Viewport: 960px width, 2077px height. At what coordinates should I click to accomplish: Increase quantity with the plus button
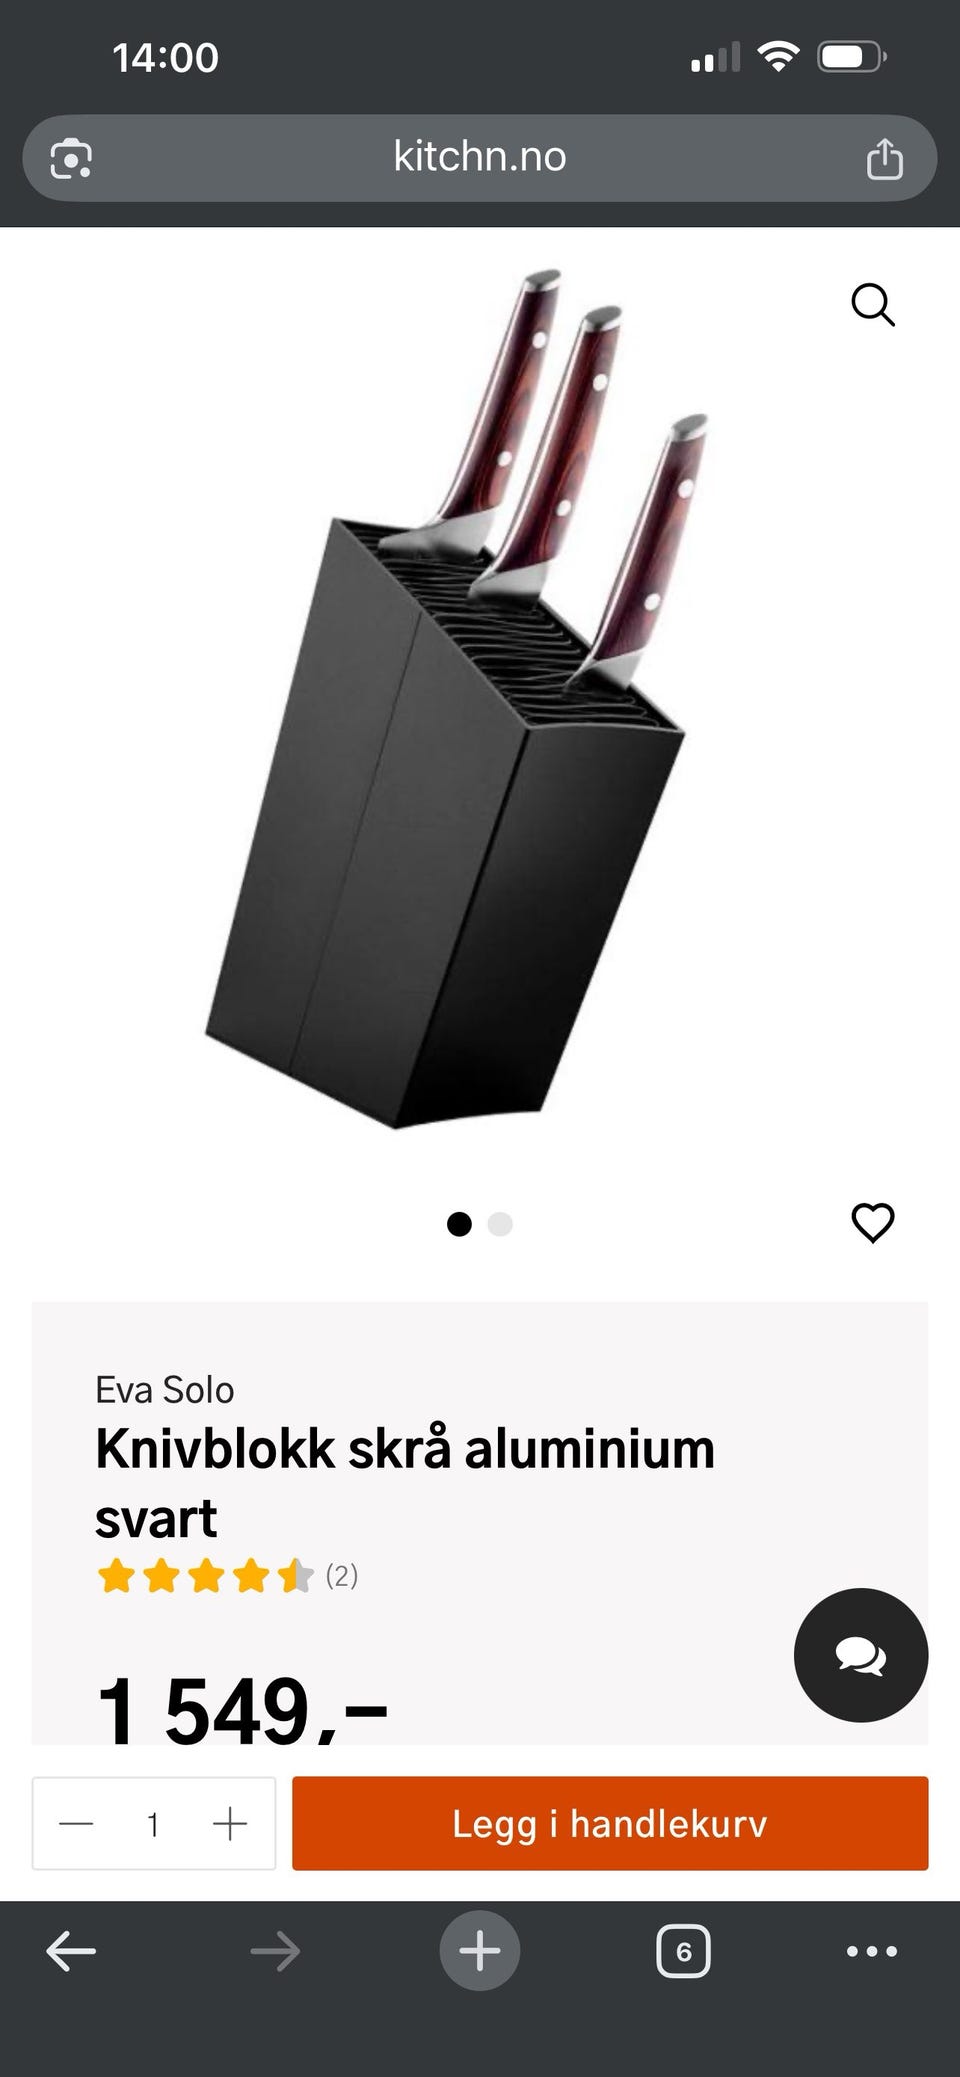[x=230, y=1824]
